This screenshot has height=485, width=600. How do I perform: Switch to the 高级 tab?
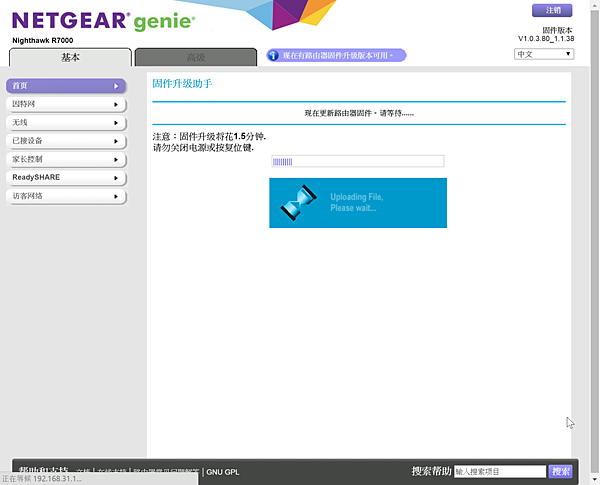click(x=196, y=57)
